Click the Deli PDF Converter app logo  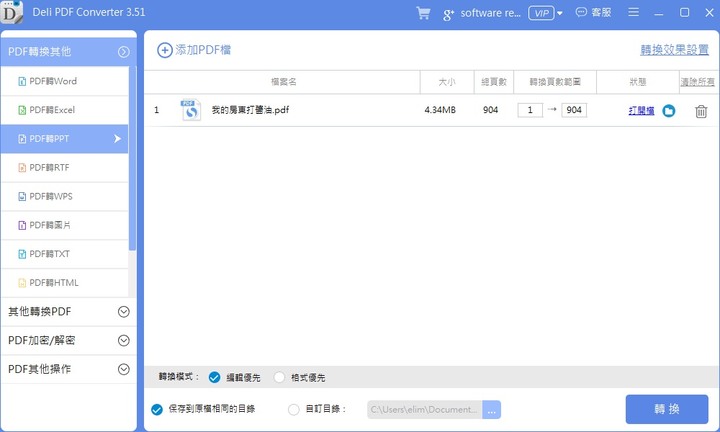coord(11,12)
